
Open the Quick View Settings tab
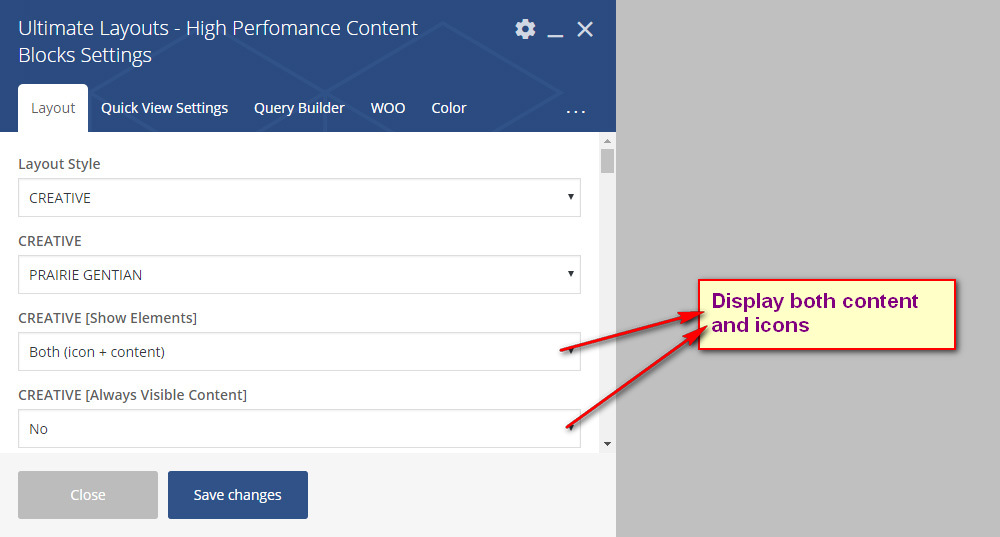(164, 108)
